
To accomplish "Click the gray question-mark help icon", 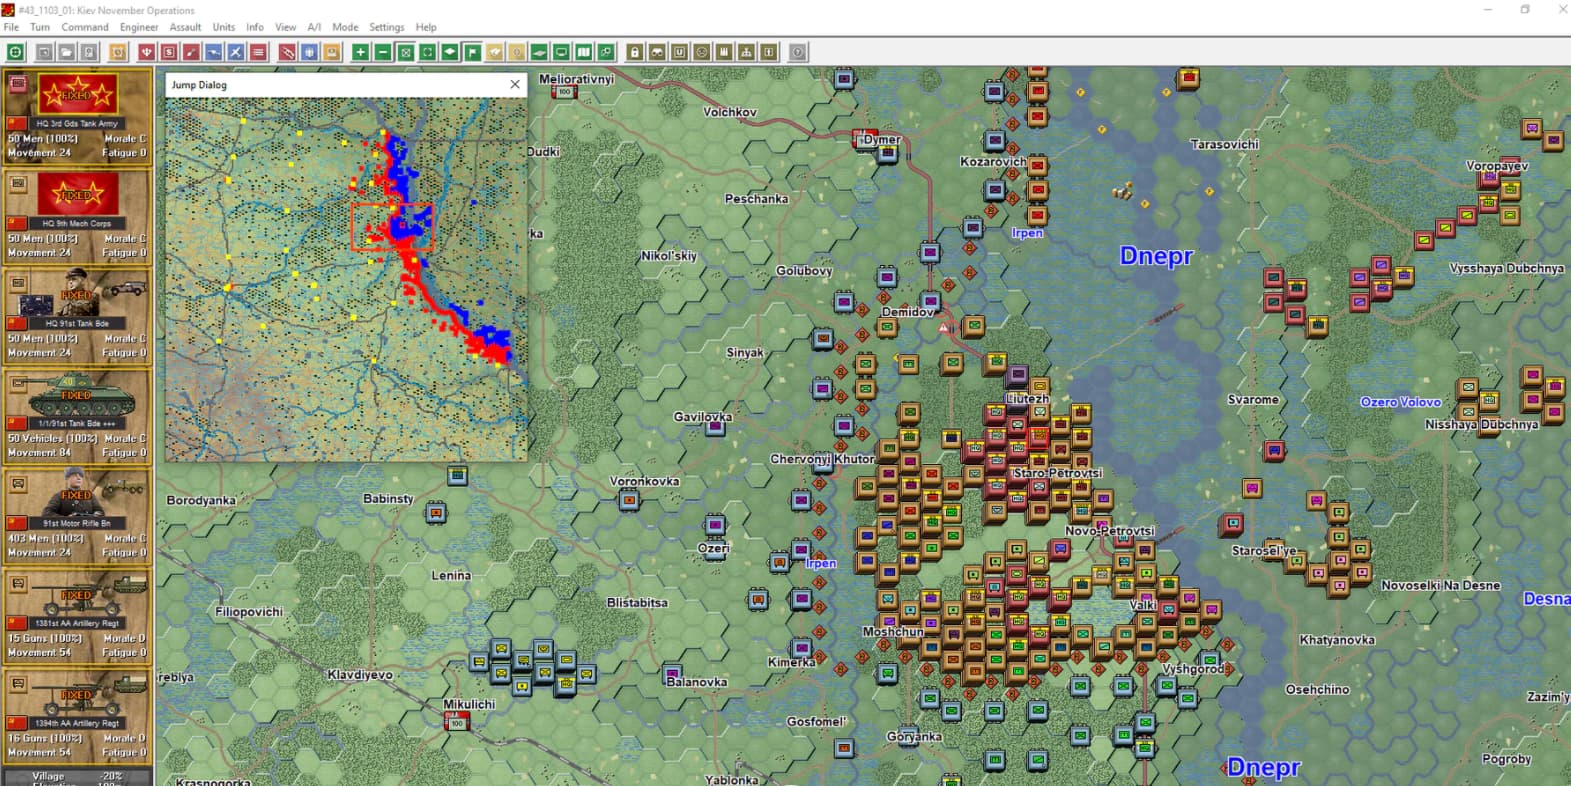I will 798,52.
